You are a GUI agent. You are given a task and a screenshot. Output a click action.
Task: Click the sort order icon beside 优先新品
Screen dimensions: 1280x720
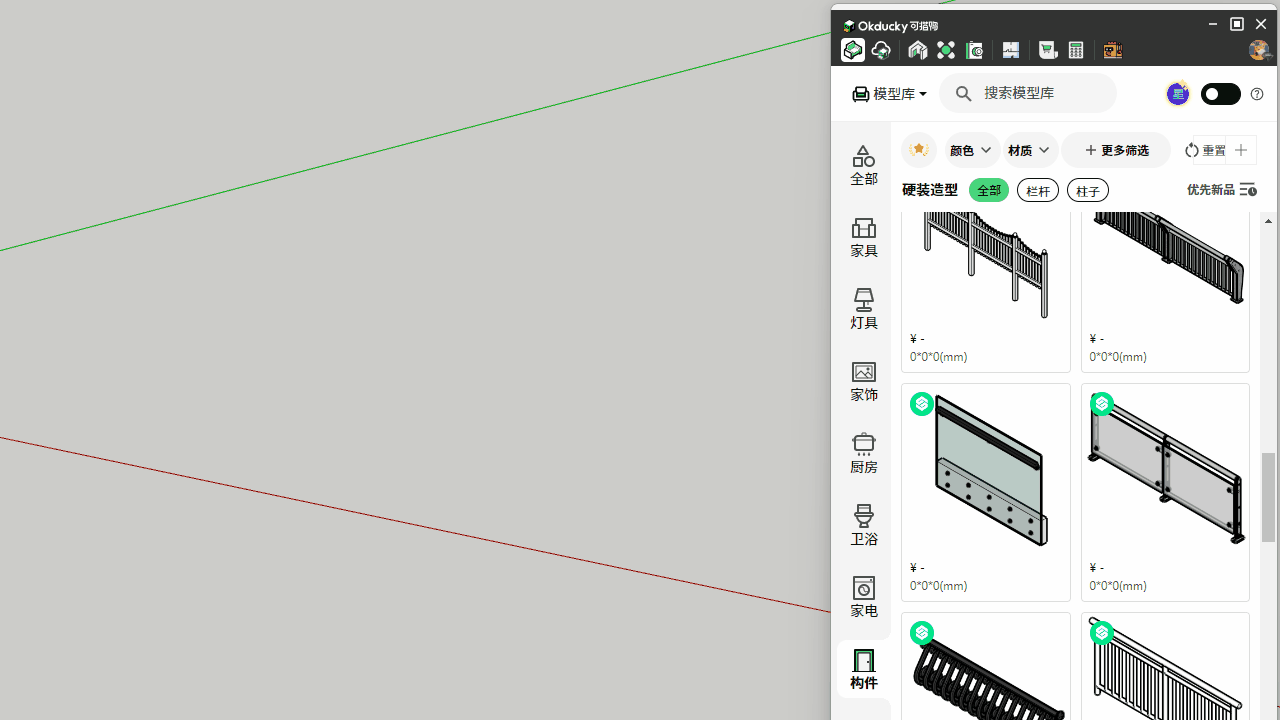tap(1248, 190)
